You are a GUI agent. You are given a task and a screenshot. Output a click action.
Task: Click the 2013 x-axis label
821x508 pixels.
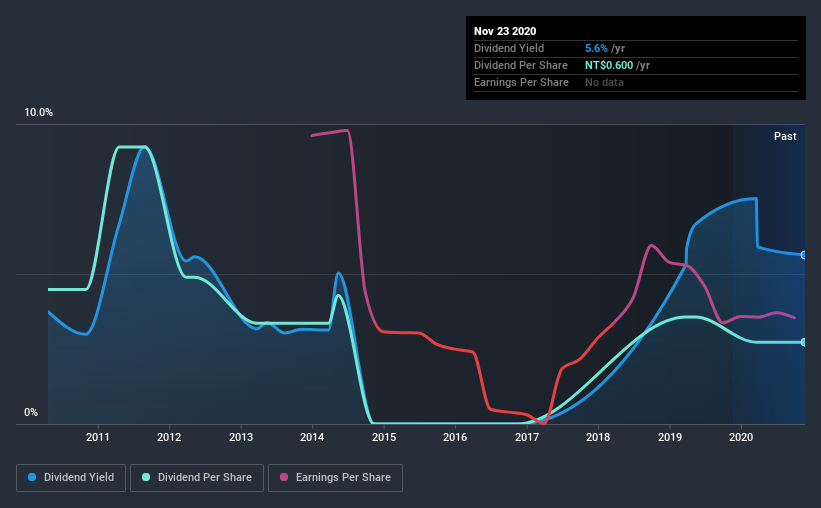pyautogui.click(x=241, y=437)
